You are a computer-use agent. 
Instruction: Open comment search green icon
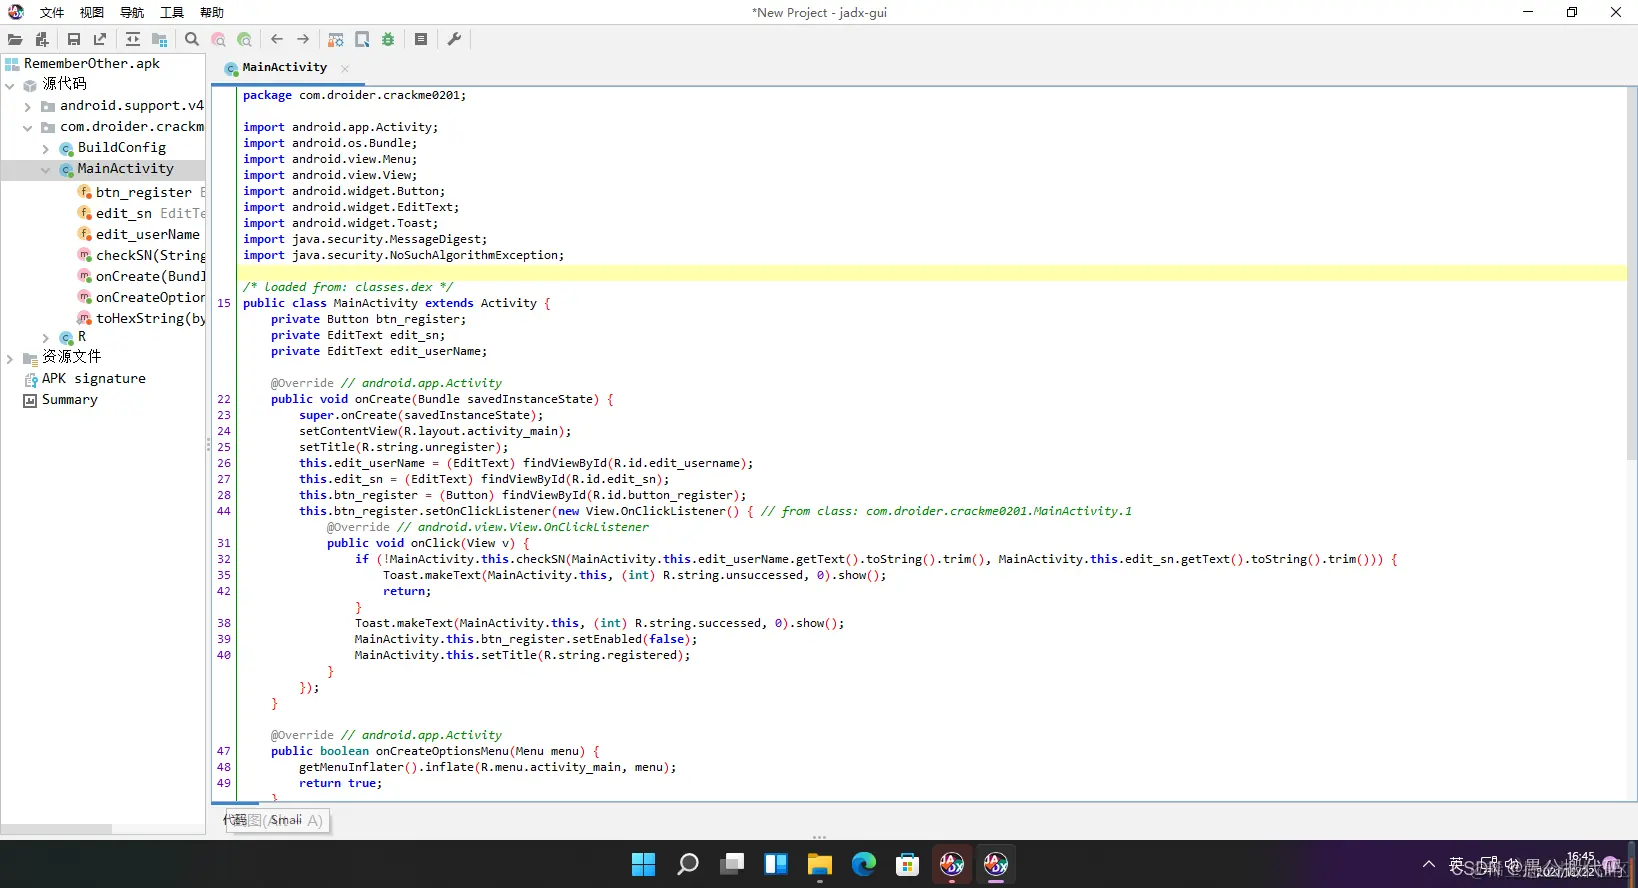pos(244,39)
